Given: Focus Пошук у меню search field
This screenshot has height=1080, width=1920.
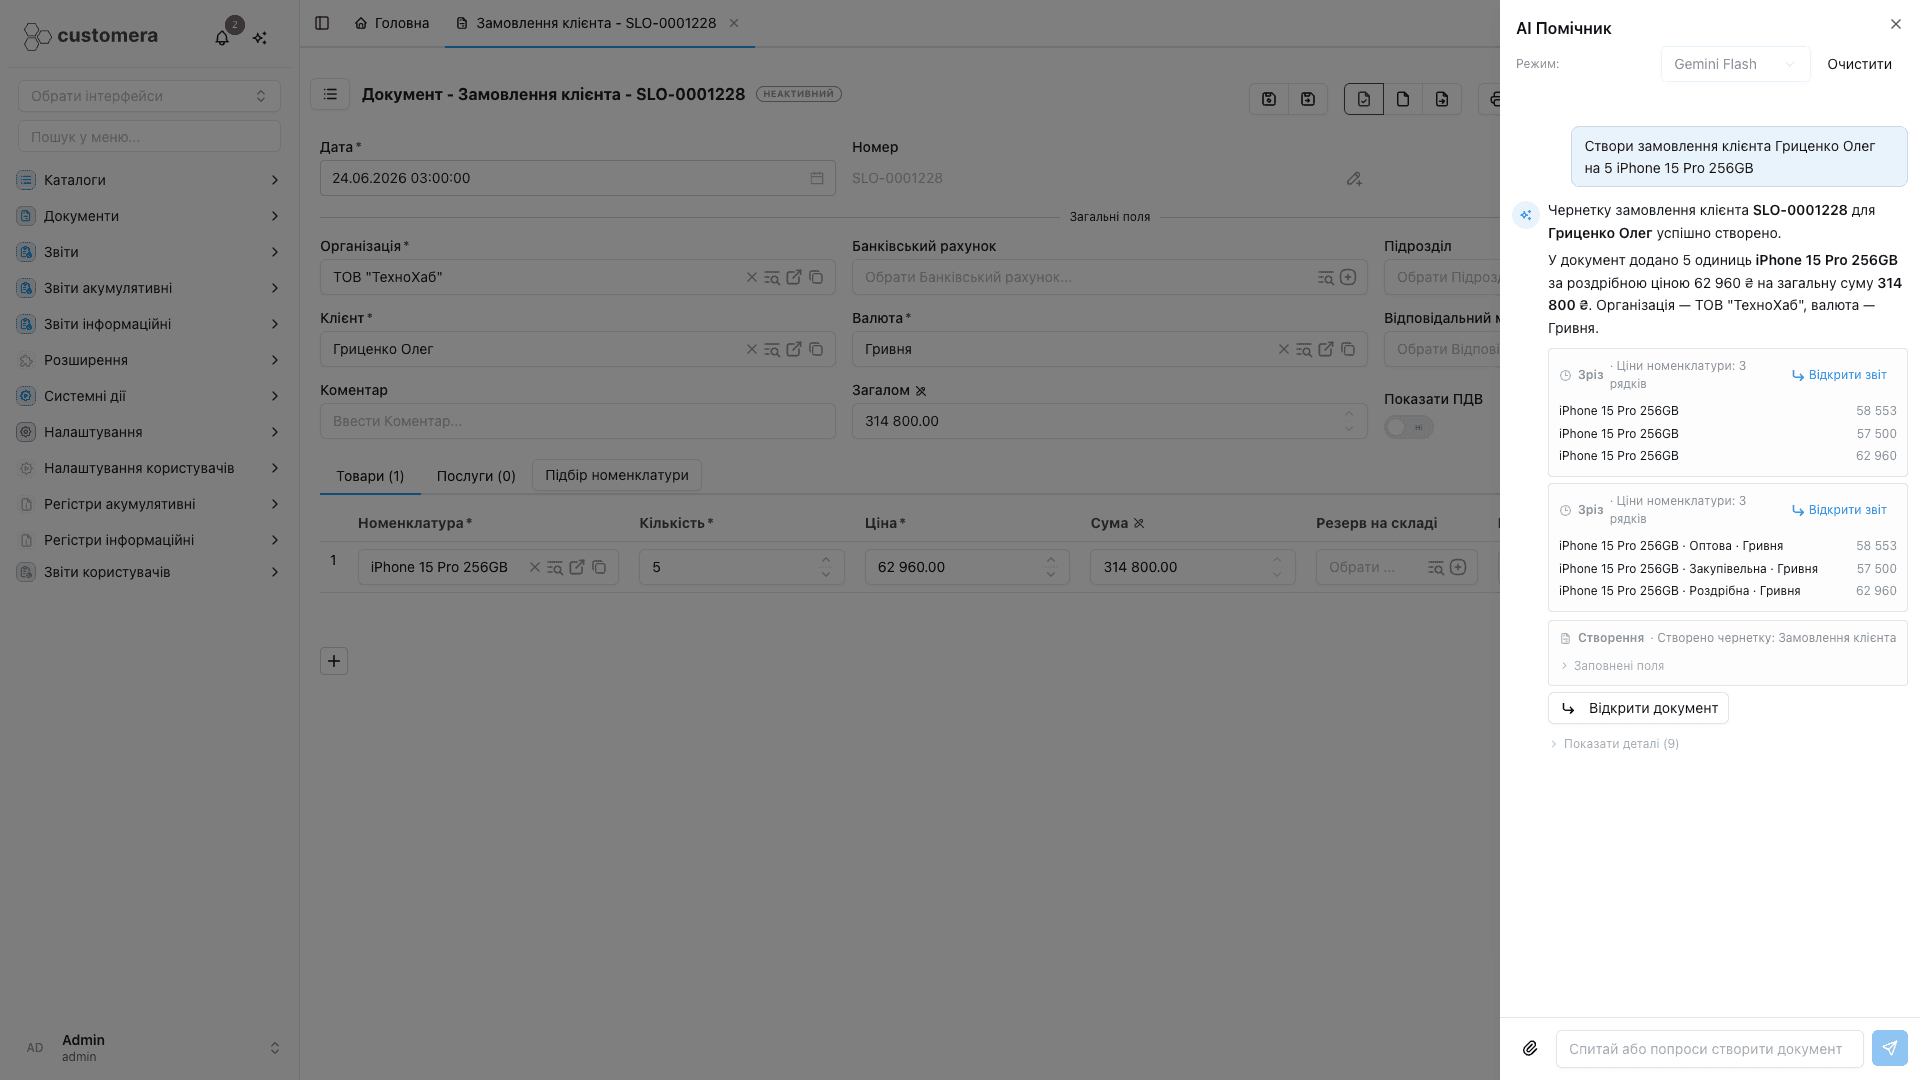Looking at the screenshot, I should click(x=149, y=137).
